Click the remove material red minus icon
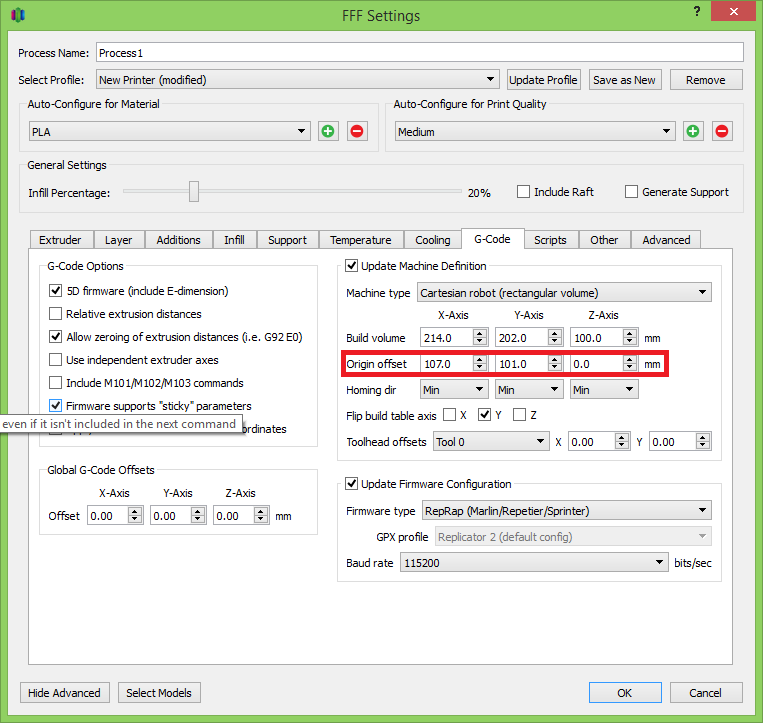The height and width of the screenshot is (723, 763). pos(357,131)
